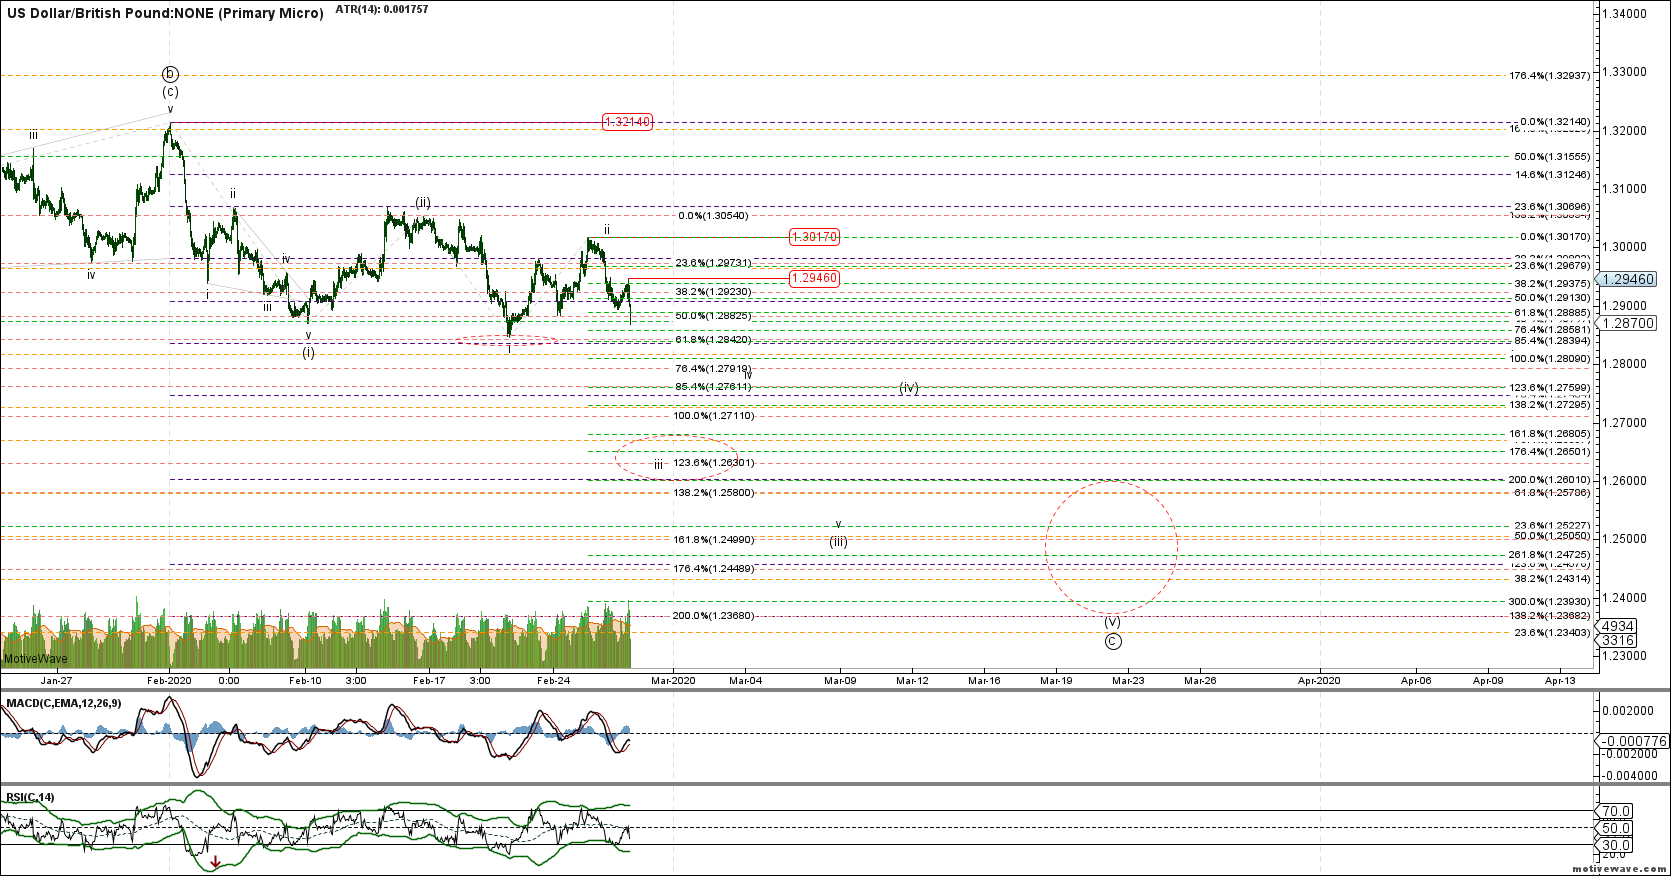Click the US Dollar/British Pound chart title
Image resolution: width=1671 pixels, height=876 pixels.
(165, 13)
